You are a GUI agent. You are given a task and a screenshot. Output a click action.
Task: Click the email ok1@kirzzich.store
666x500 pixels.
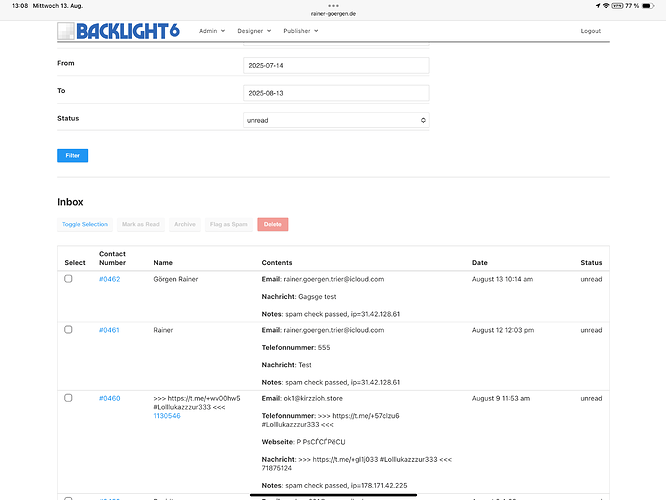[x=313, y=398]
